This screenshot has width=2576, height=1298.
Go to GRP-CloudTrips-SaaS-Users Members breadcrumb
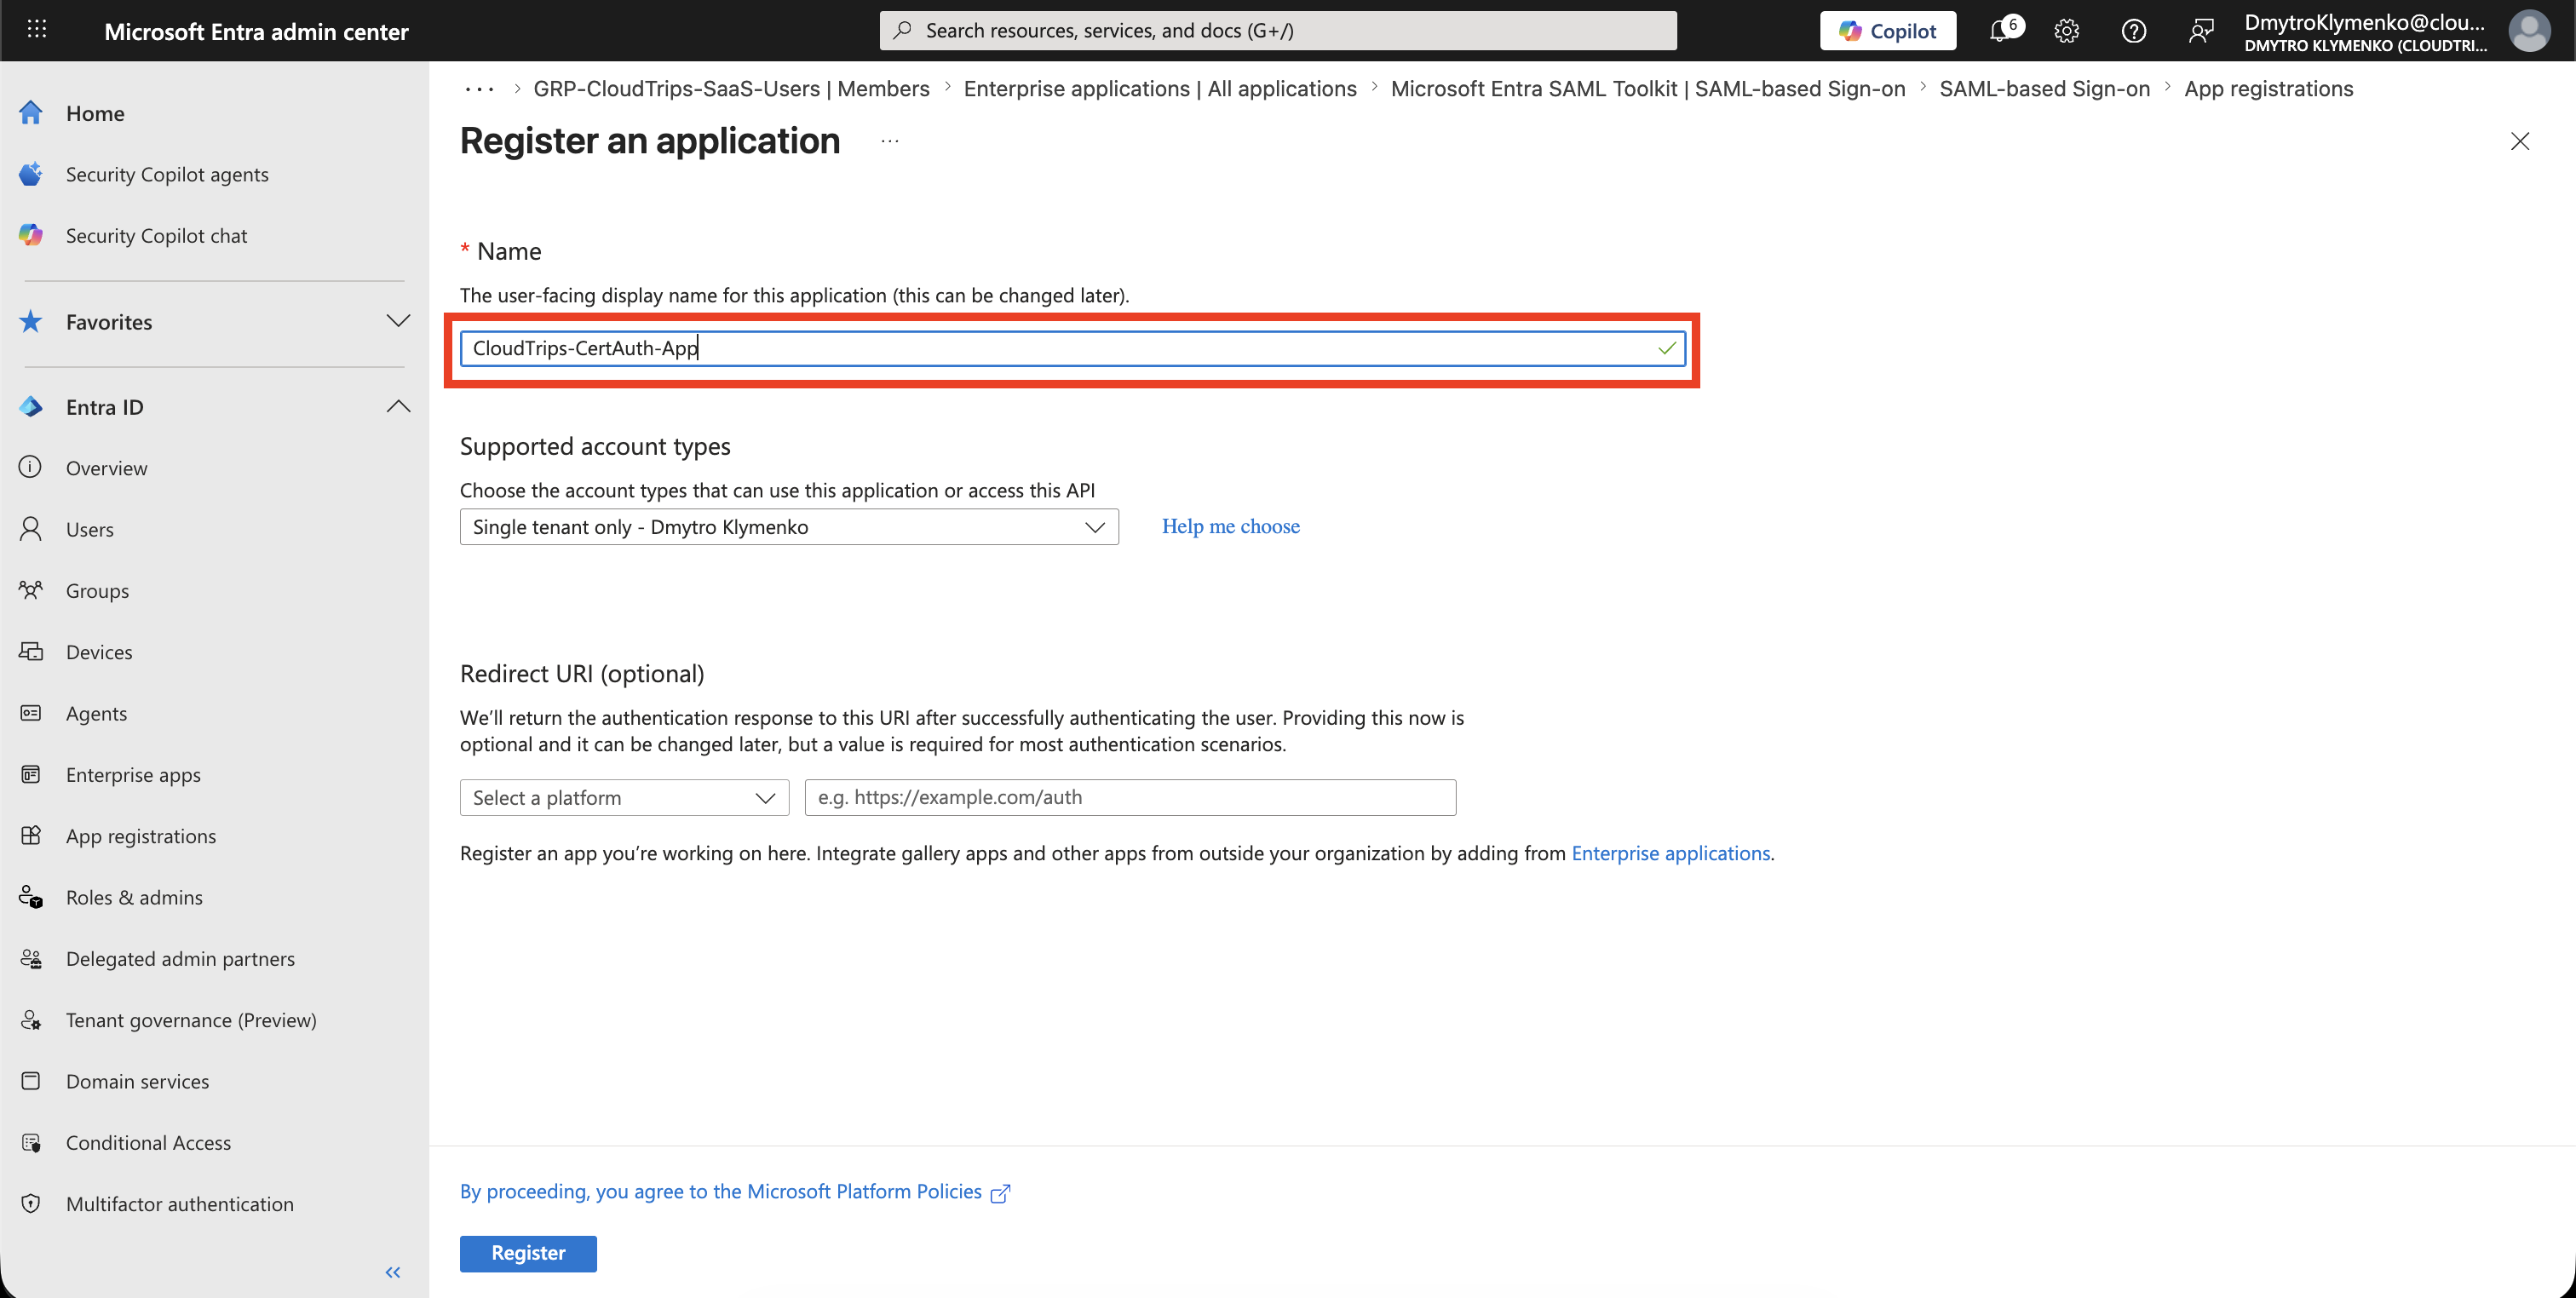point(731,89)
